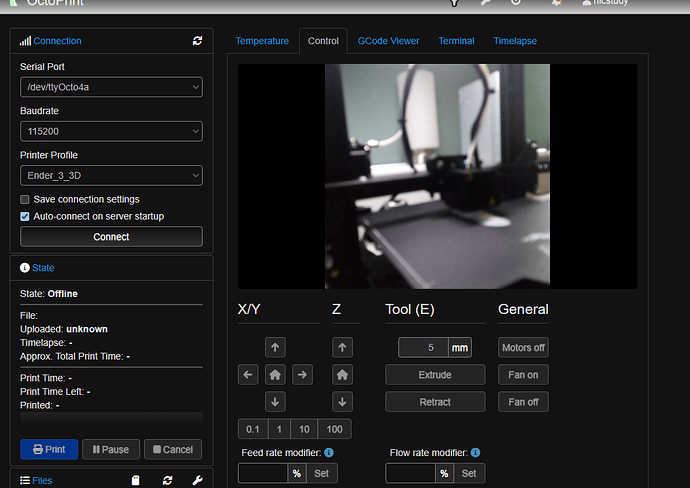Click SD card icon in Files header

click(x=136, y=480)
